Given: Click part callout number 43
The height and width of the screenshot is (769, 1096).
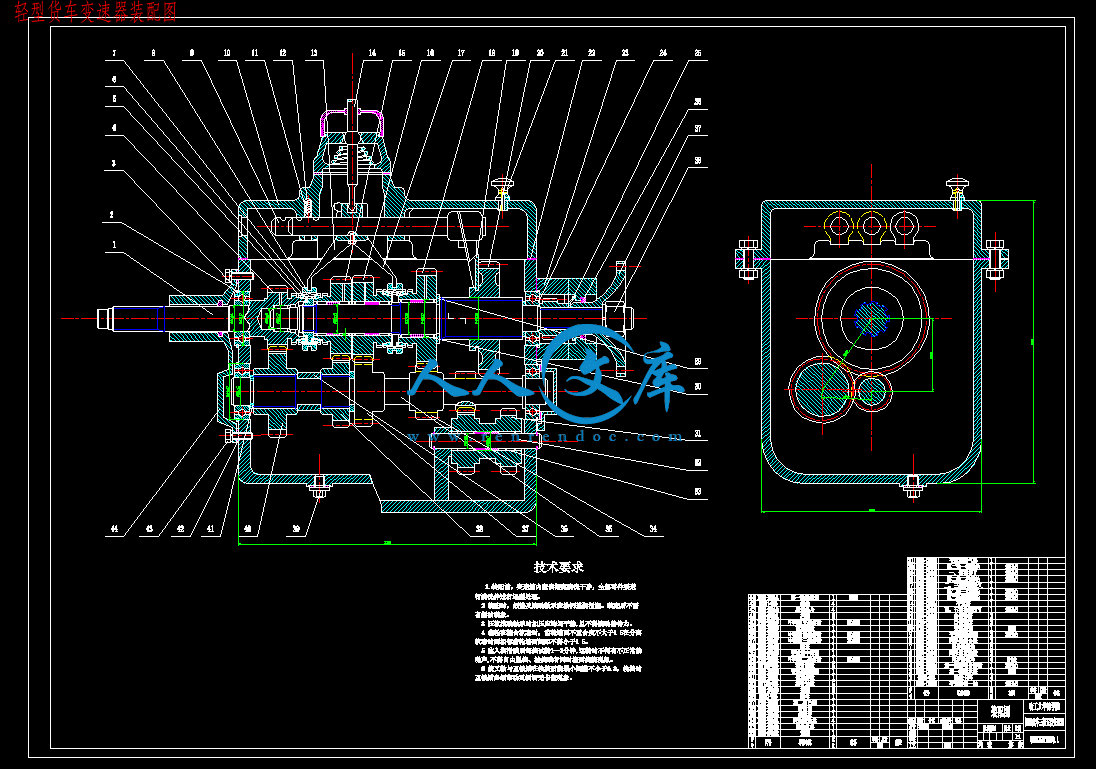Looking at the screenshot, I should coord(149,529).
